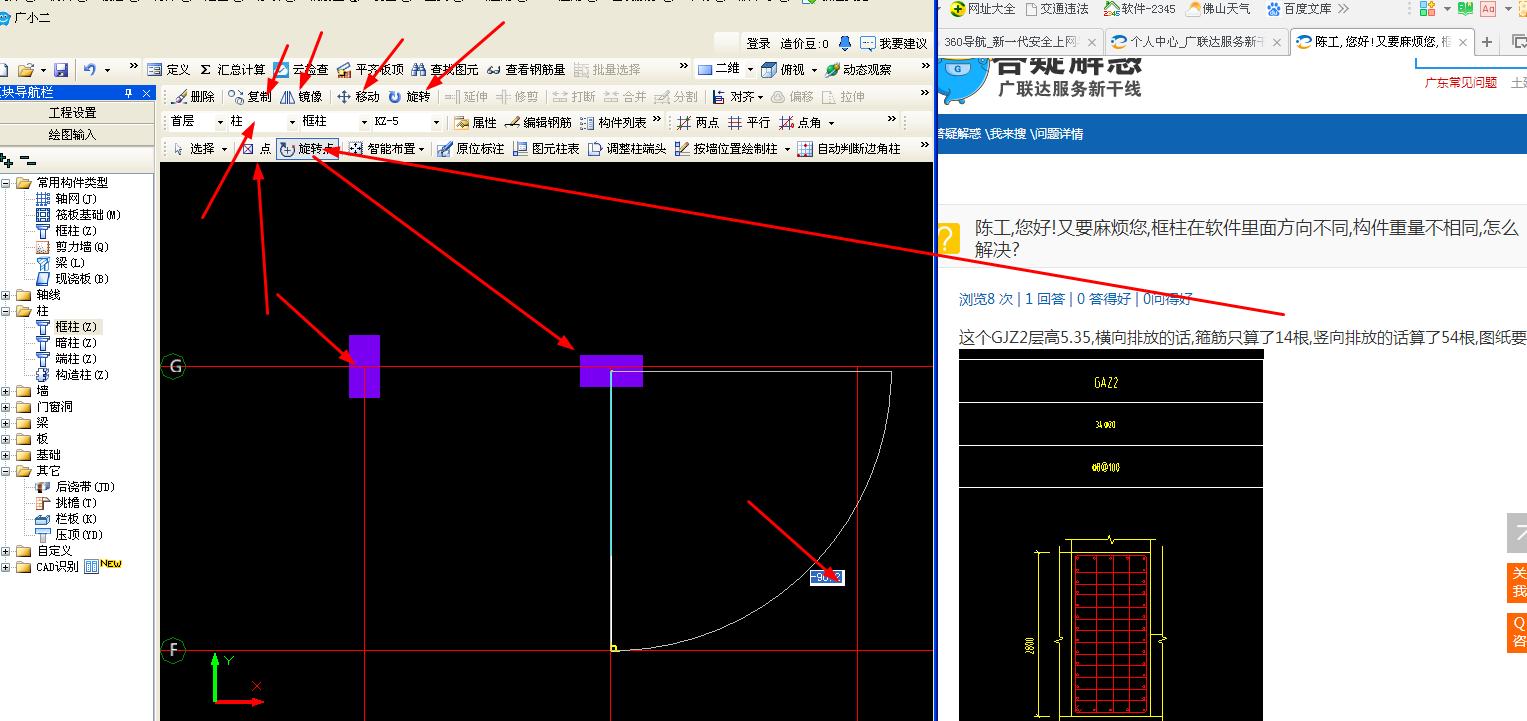Pin the navigation panel with pin icon
The height and width of the screenshot is (721, 1527).
pos(128,93)
